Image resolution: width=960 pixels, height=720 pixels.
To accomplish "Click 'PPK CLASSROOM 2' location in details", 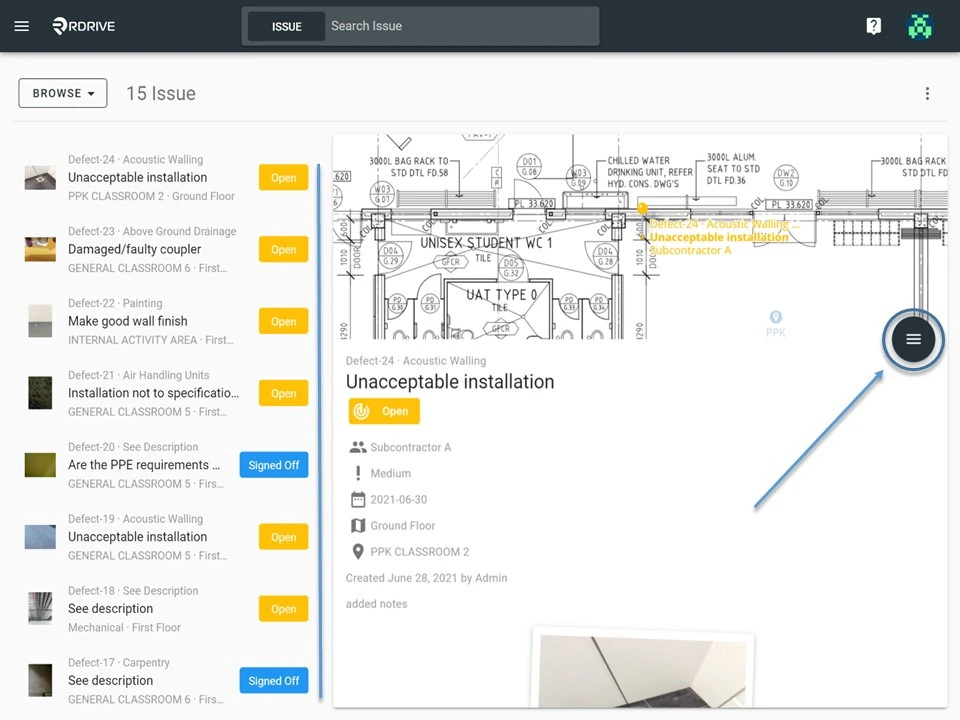I will (419, 552).
